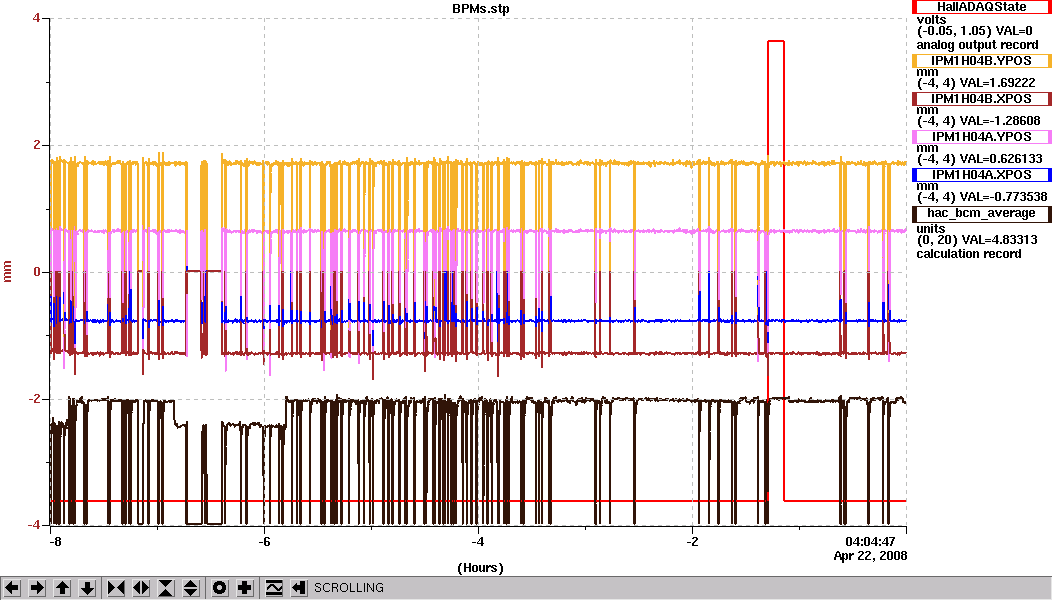Select the HallADAQState curve legend label
1052x600 pixels.
tap(982, 7)
